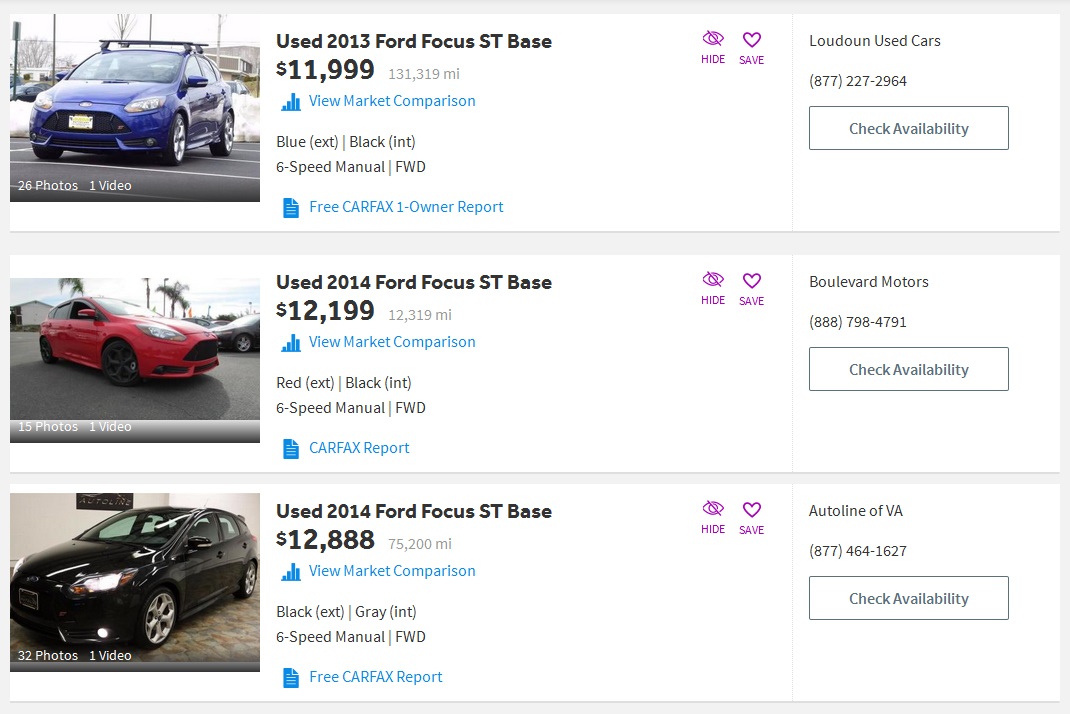Screen dimensions: 1070x714
Task: Hide the black $12,888 Focus ST listing
Action: pyautogui.click(x=713, y=517)
